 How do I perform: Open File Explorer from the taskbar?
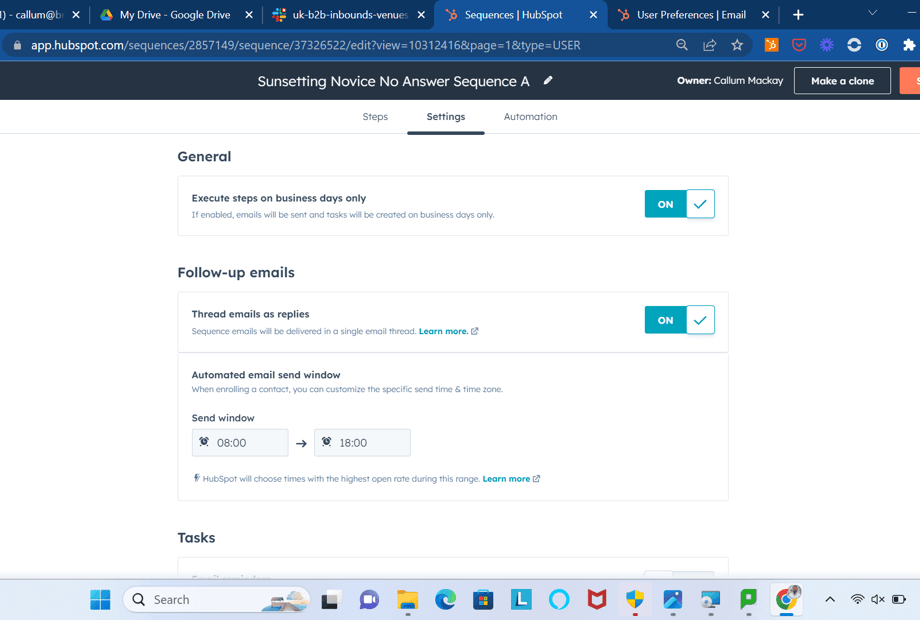(x=407, y=599)
